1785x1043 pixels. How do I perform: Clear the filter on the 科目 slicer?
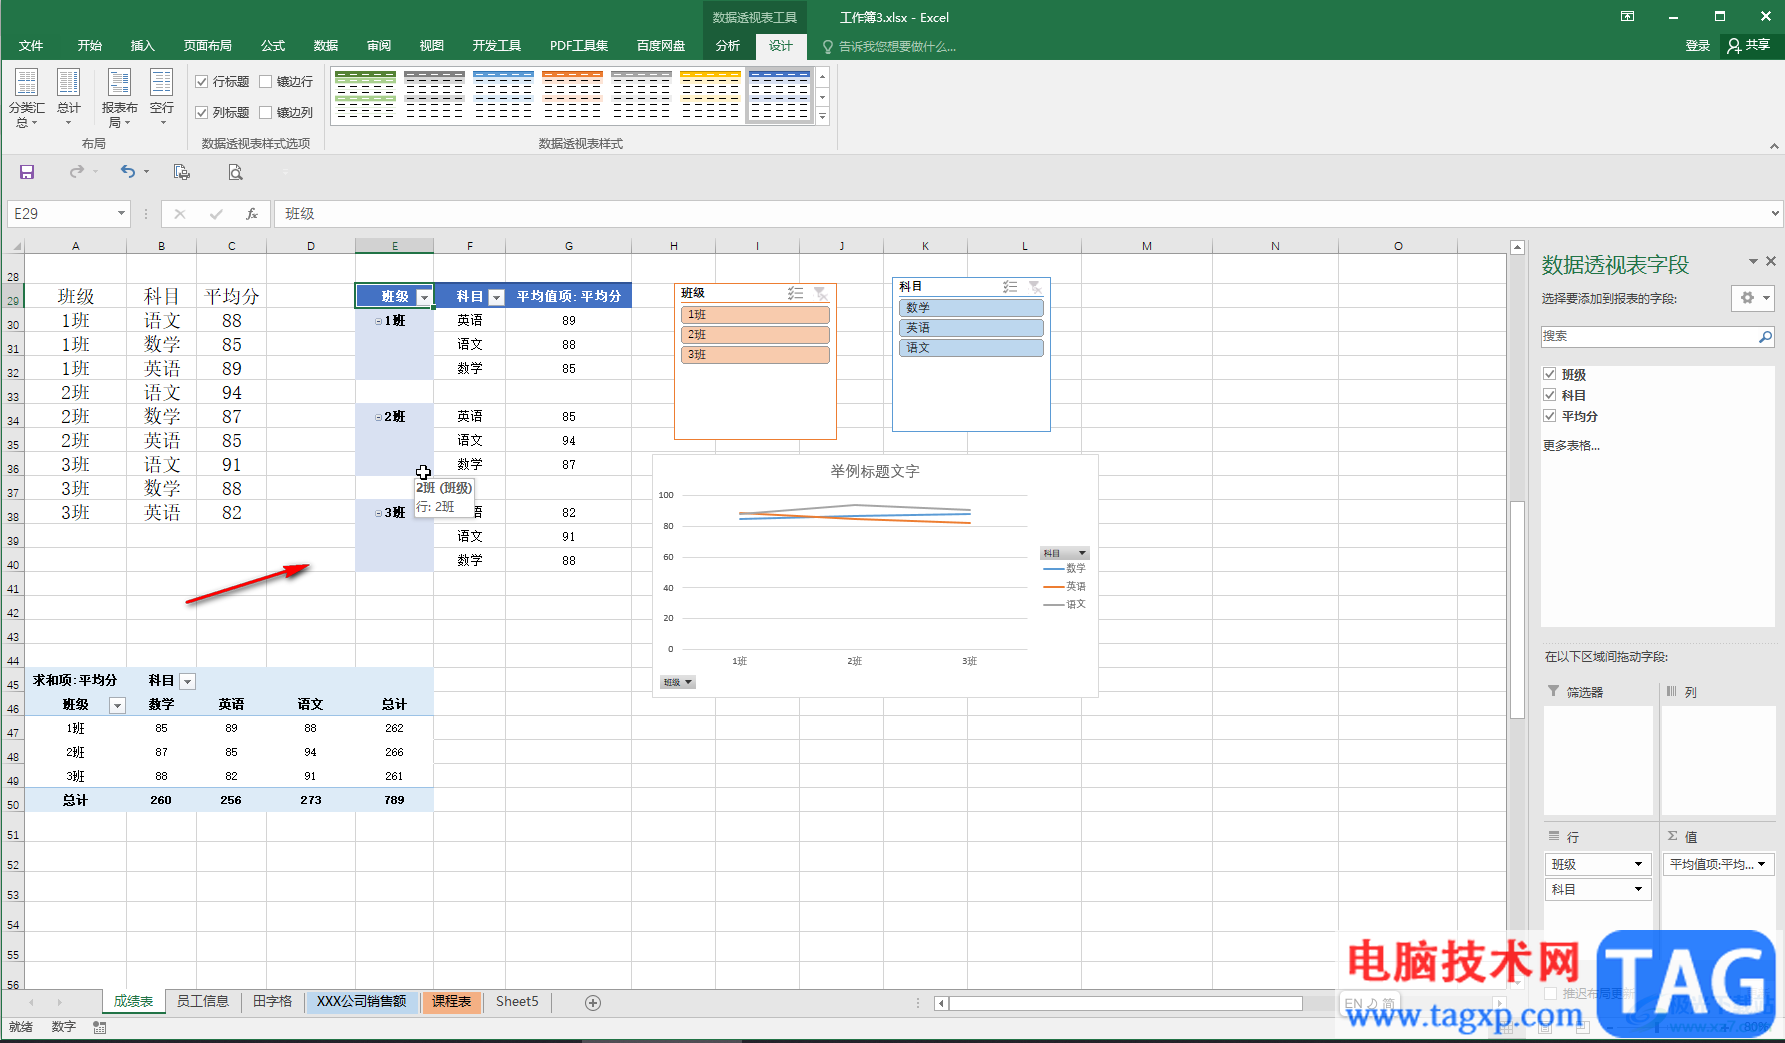[x=1035, y=287]
